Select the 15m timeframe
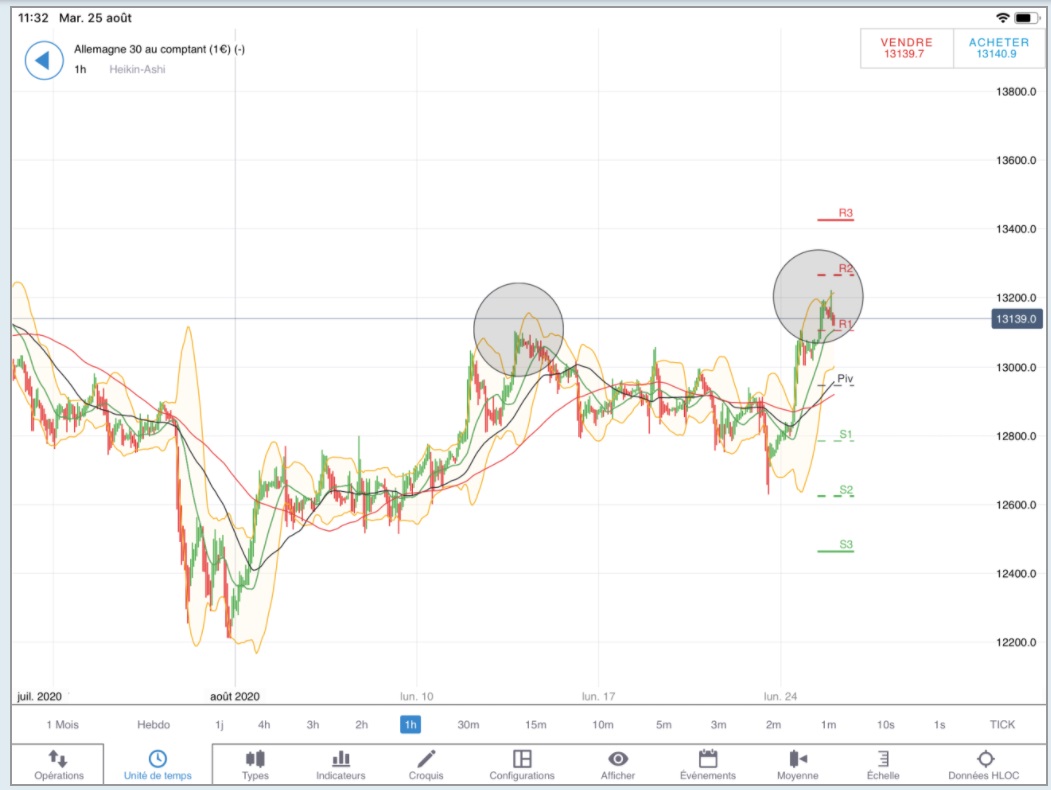 click(x=536, y=724)
